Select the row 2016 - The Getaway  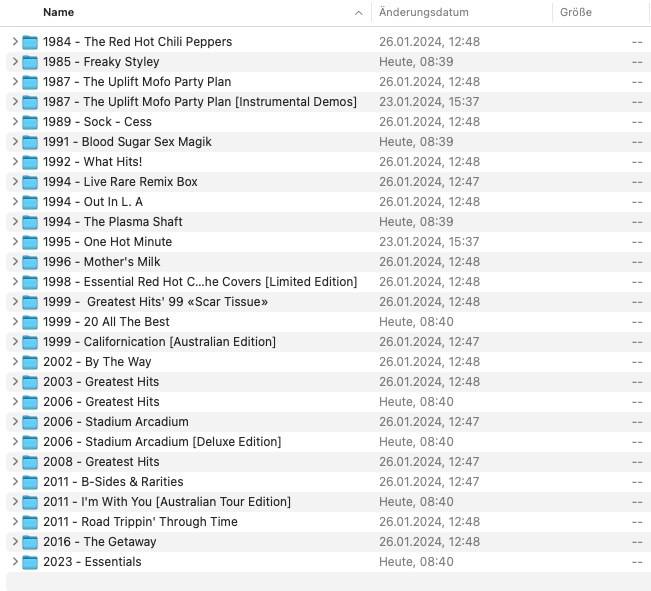click(328, 542)
